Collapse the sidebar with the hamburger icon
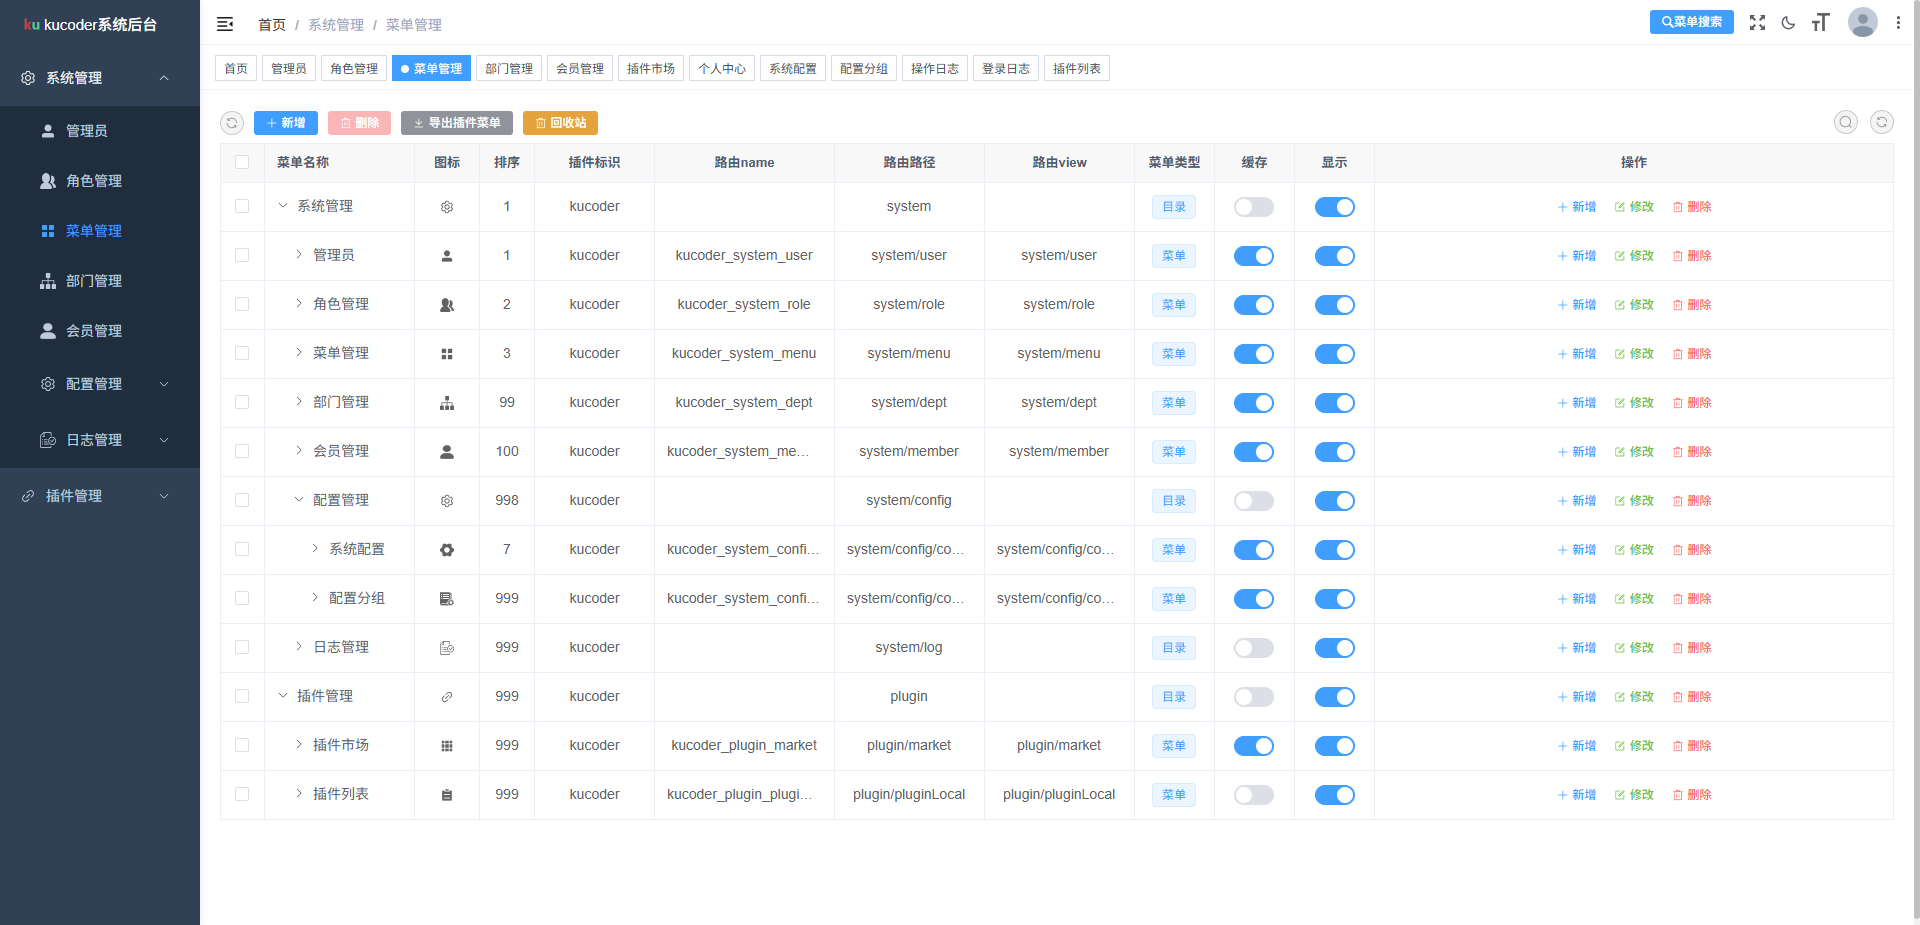 (225, 24)
